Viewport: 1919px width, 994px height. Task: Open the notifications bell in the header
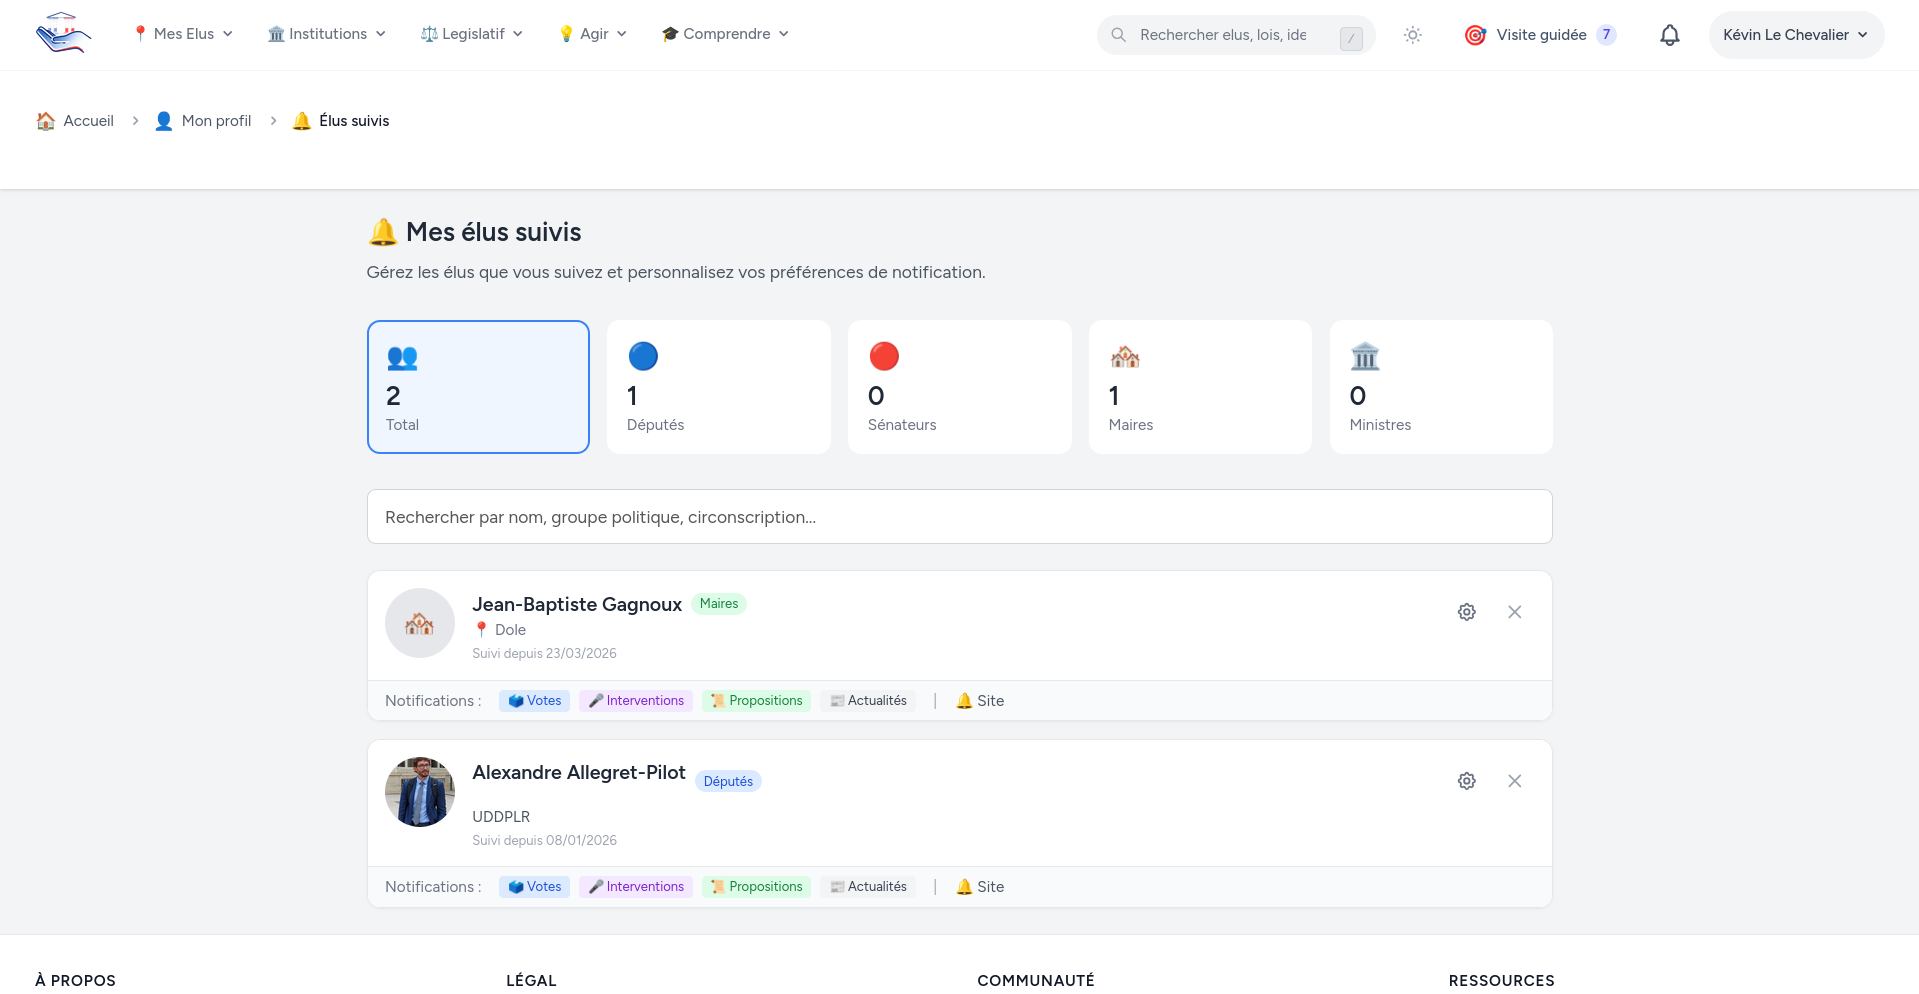coord(1669,35)
